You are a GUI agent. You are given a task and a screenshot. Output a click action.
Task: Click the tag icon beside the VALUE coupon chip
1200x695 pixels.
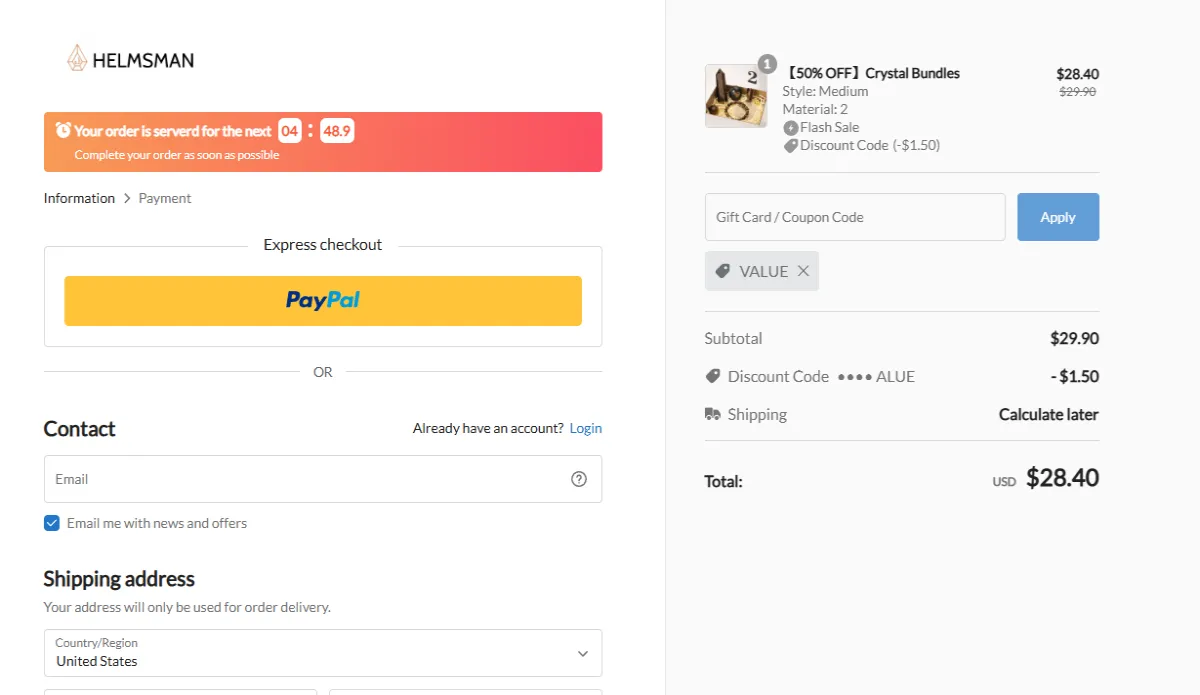pos(723,270)
